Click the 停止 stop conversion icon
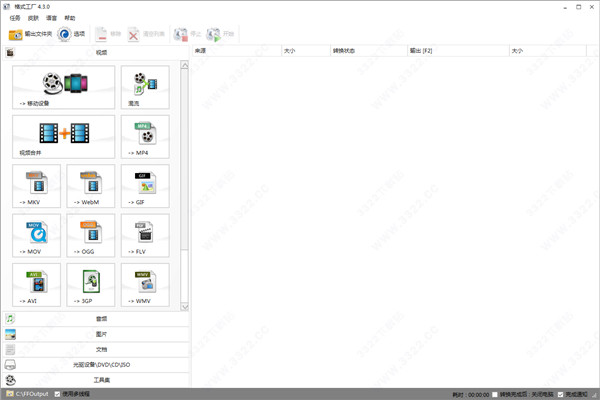 (181, 34)
